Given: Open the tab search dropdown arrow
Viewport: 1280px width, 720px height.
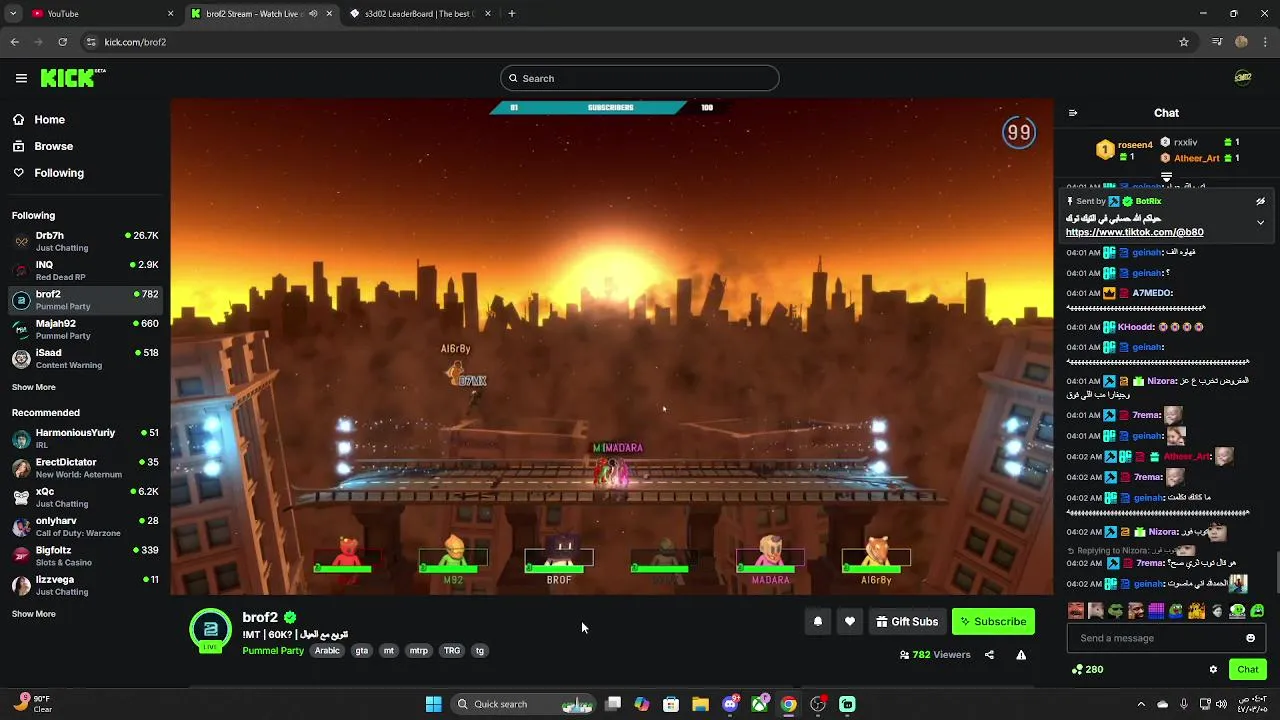Looking at the screenshot, I should point(13,14).
